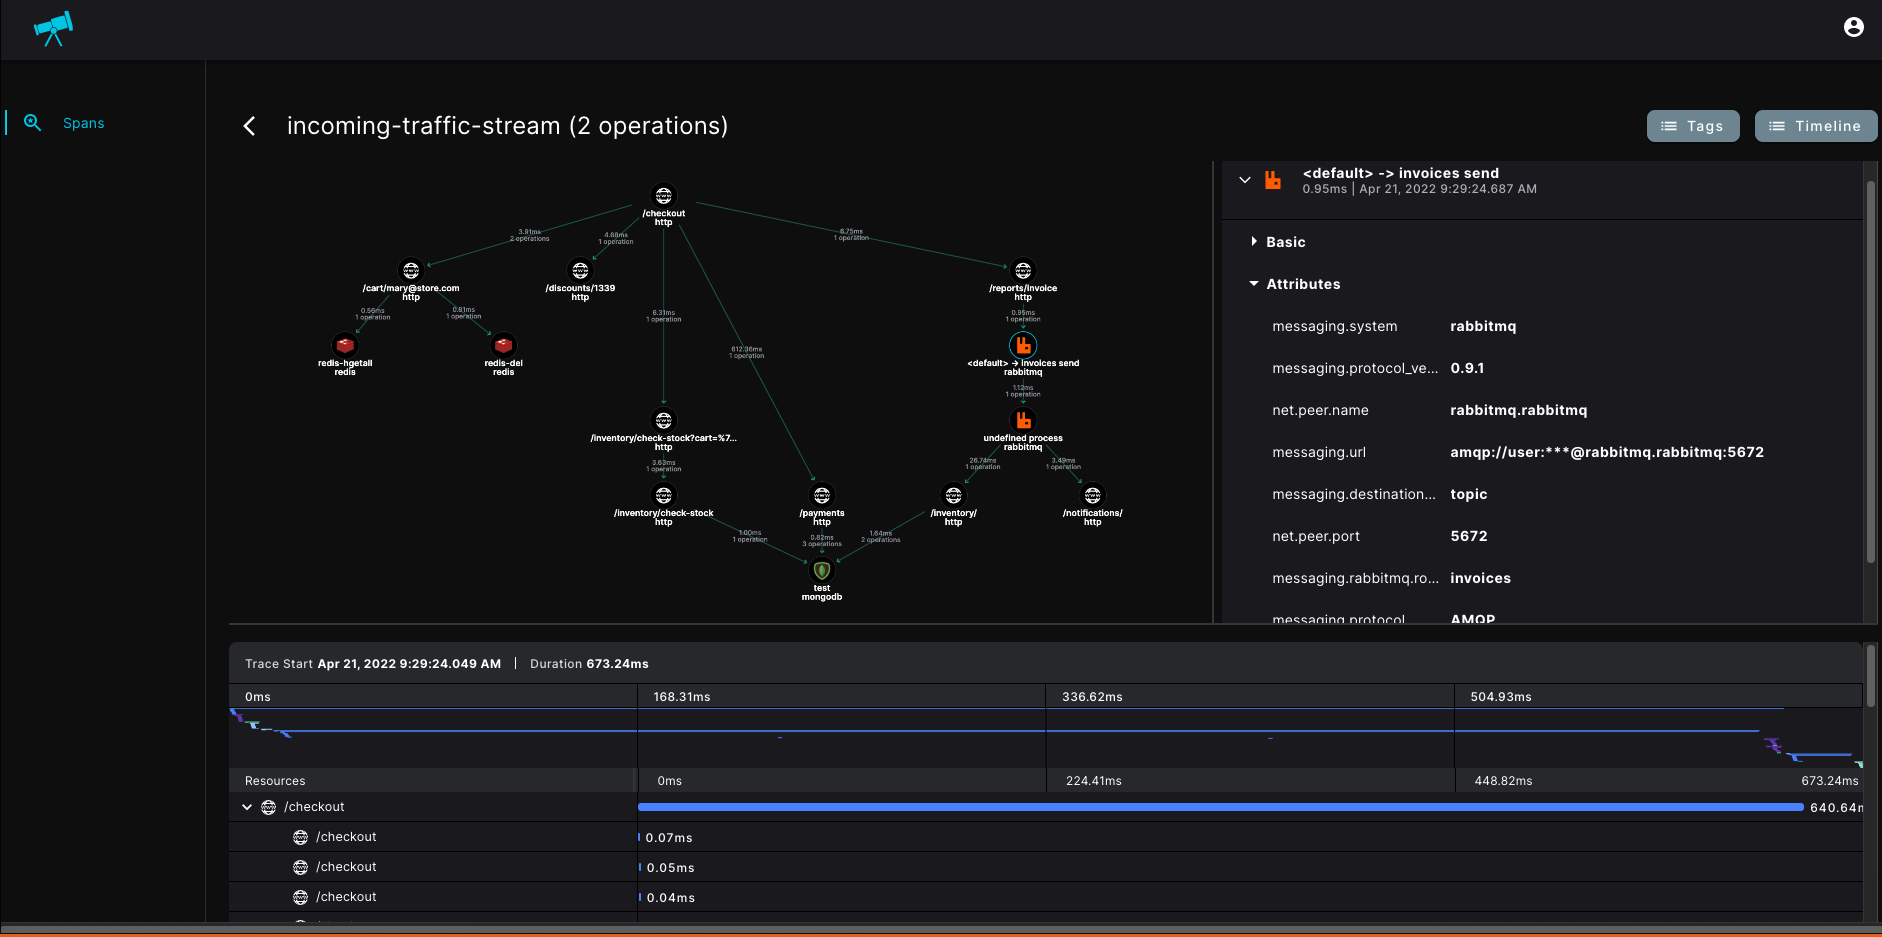Select the redis-del node
The width and height of the screenshot is (1882, 937).
click(x=504, y=346)
